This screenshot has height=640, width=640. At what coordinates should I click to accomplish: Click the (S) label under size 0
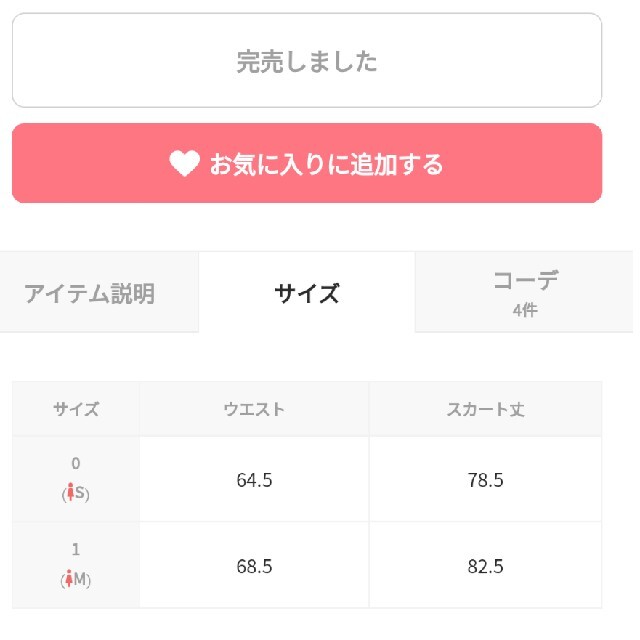[76, 493]
